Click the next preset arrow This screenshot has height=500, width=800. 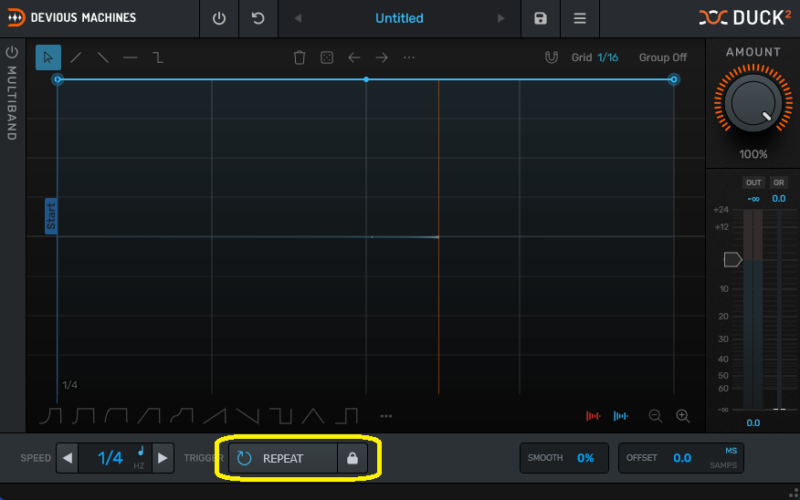coord(501,19)
